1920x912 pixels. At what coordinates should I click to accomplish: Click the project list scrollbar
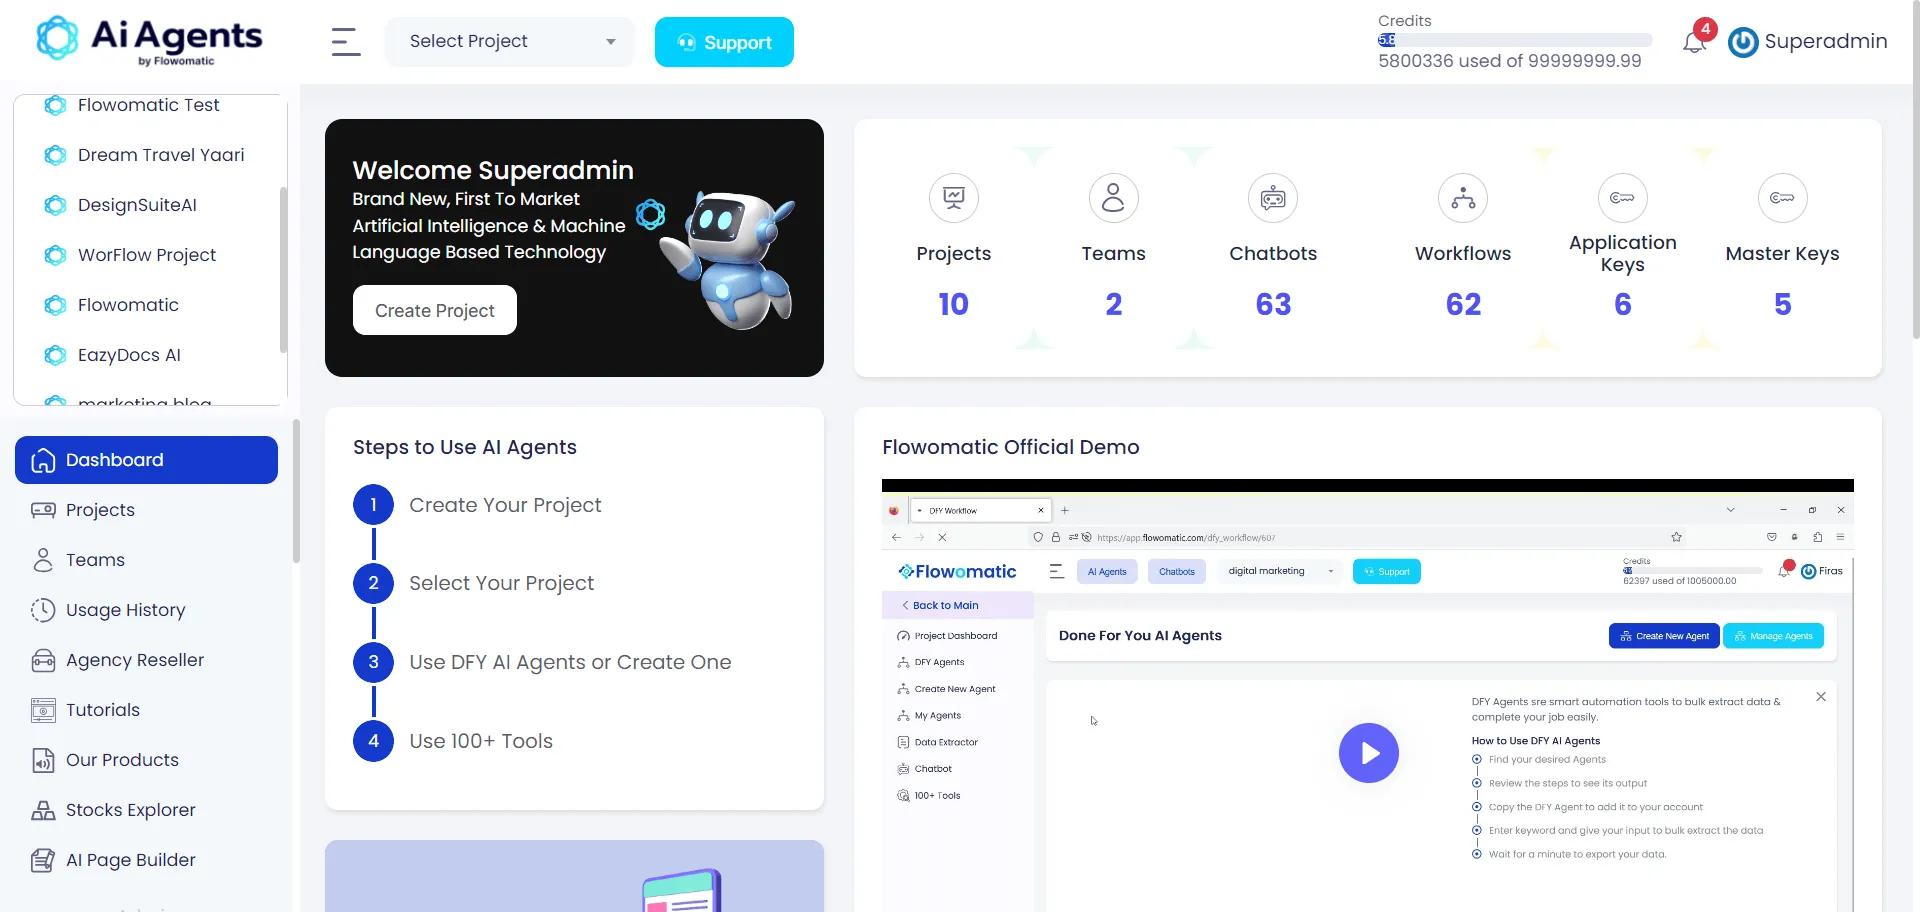pos(283,270)
